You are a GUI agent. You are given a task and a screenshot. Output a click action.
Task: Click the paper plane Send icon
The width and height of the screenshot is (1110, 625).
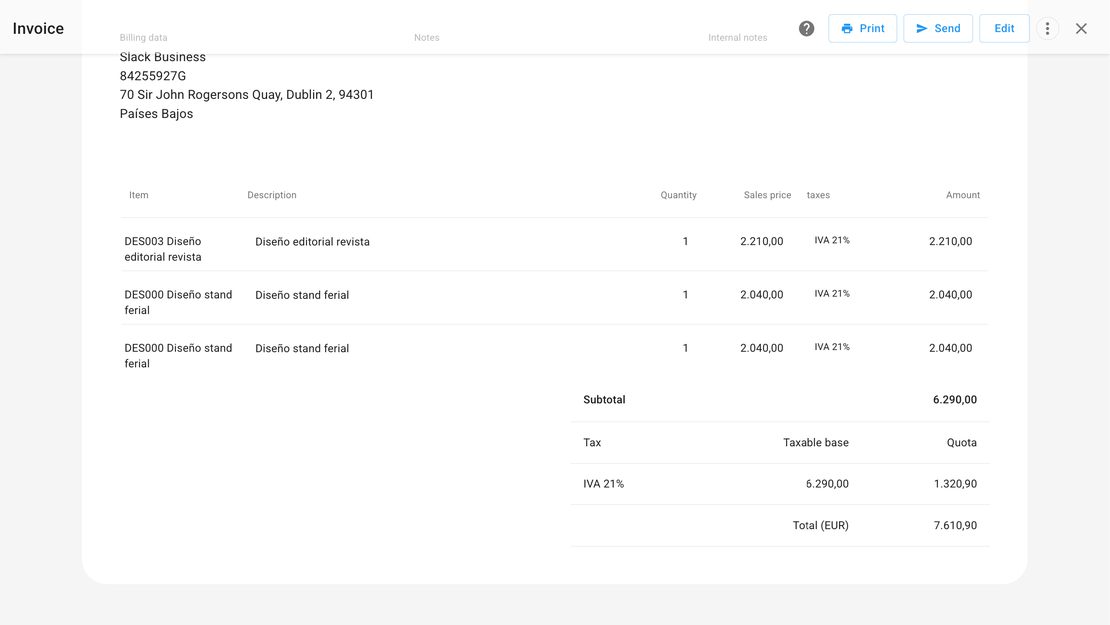(x=922, y=29)
